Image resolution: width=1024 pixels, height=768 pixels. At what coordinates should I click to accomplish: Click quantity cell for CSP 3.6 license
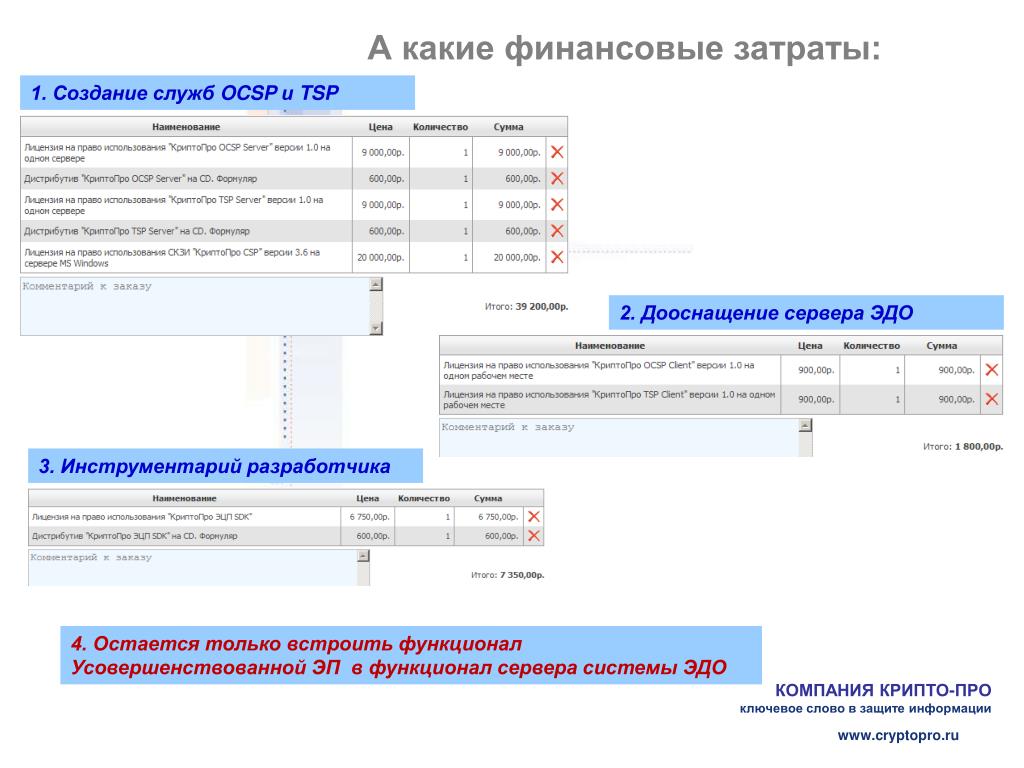click(x=441, y=257)
